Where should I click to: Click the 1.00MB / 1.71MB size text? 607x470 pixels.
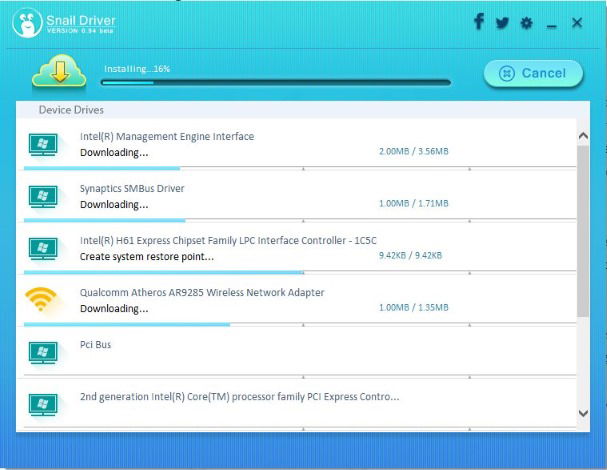point(413,203)
